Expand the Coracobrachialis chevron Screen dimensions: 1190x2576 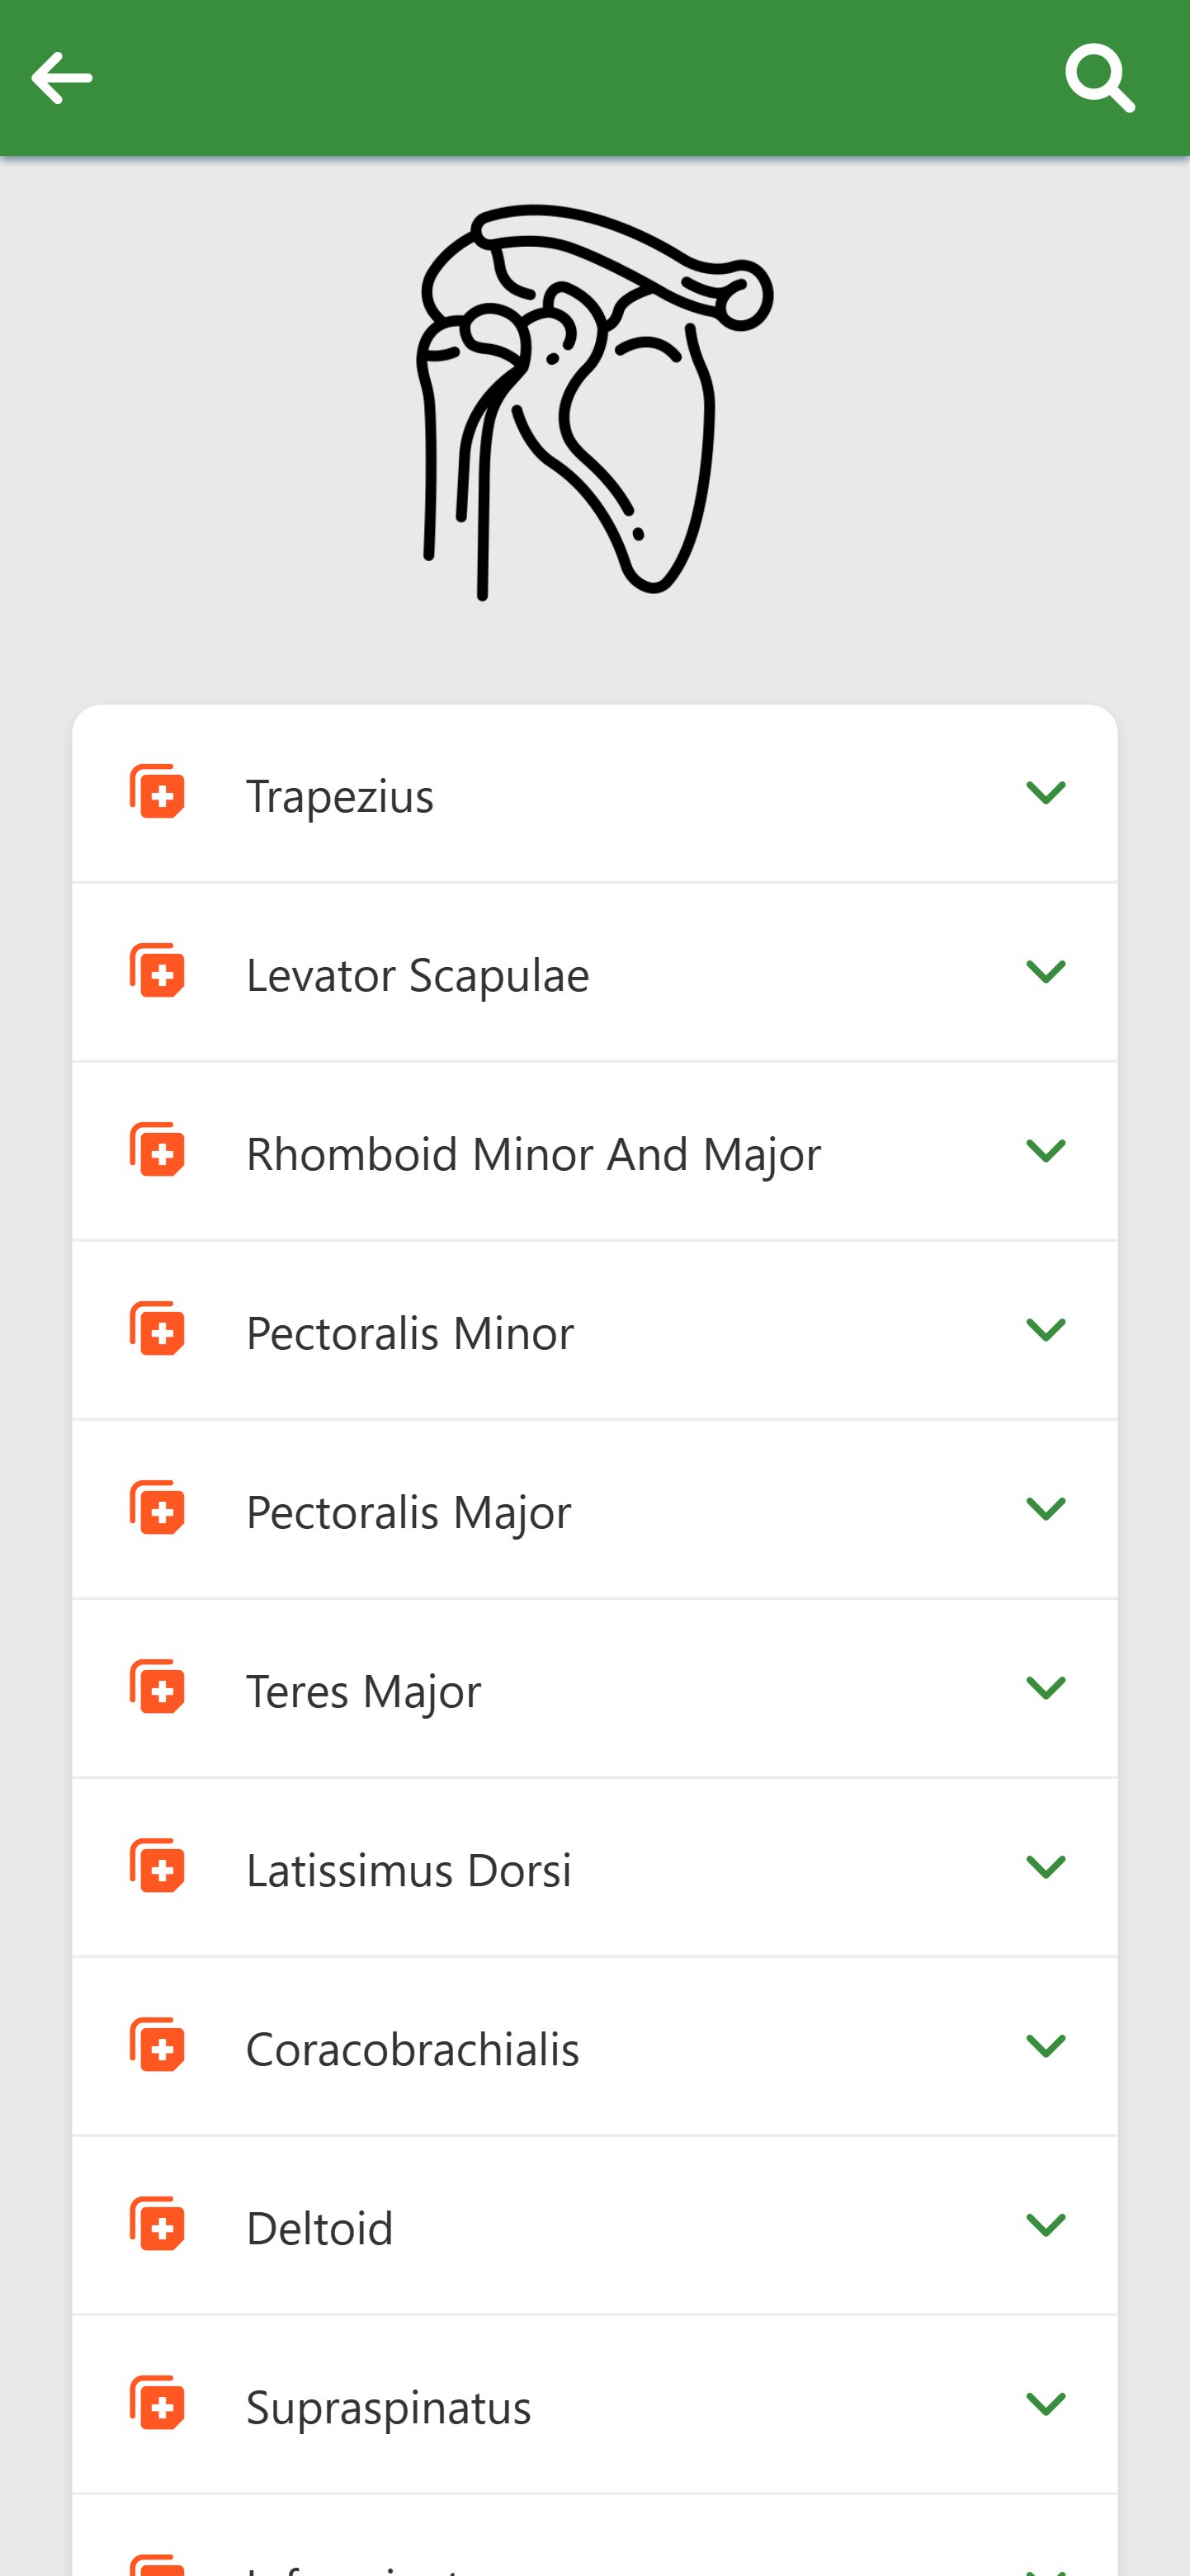point(1046,2046)
